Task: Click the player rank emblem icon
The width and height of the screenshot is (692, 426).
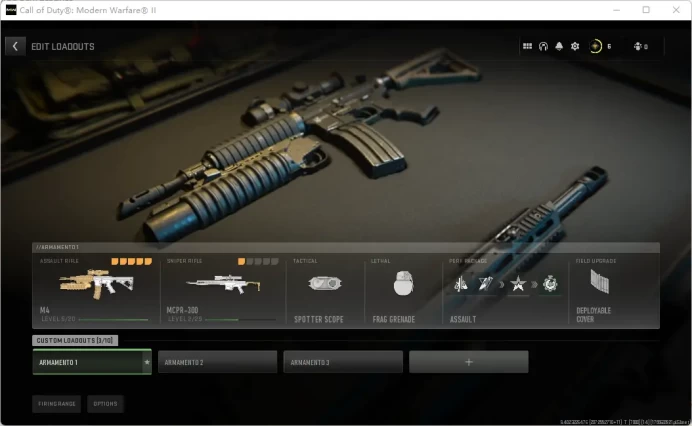Action: (x=595, y=46)
